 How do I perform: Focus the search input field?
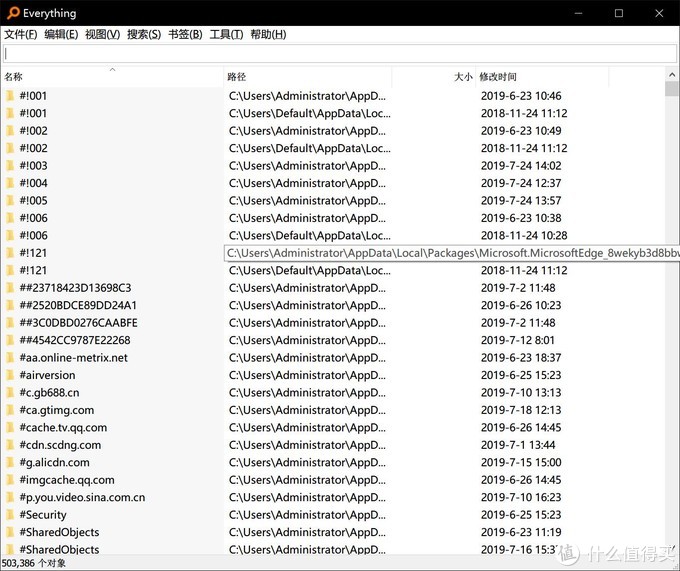click(338, 54)
